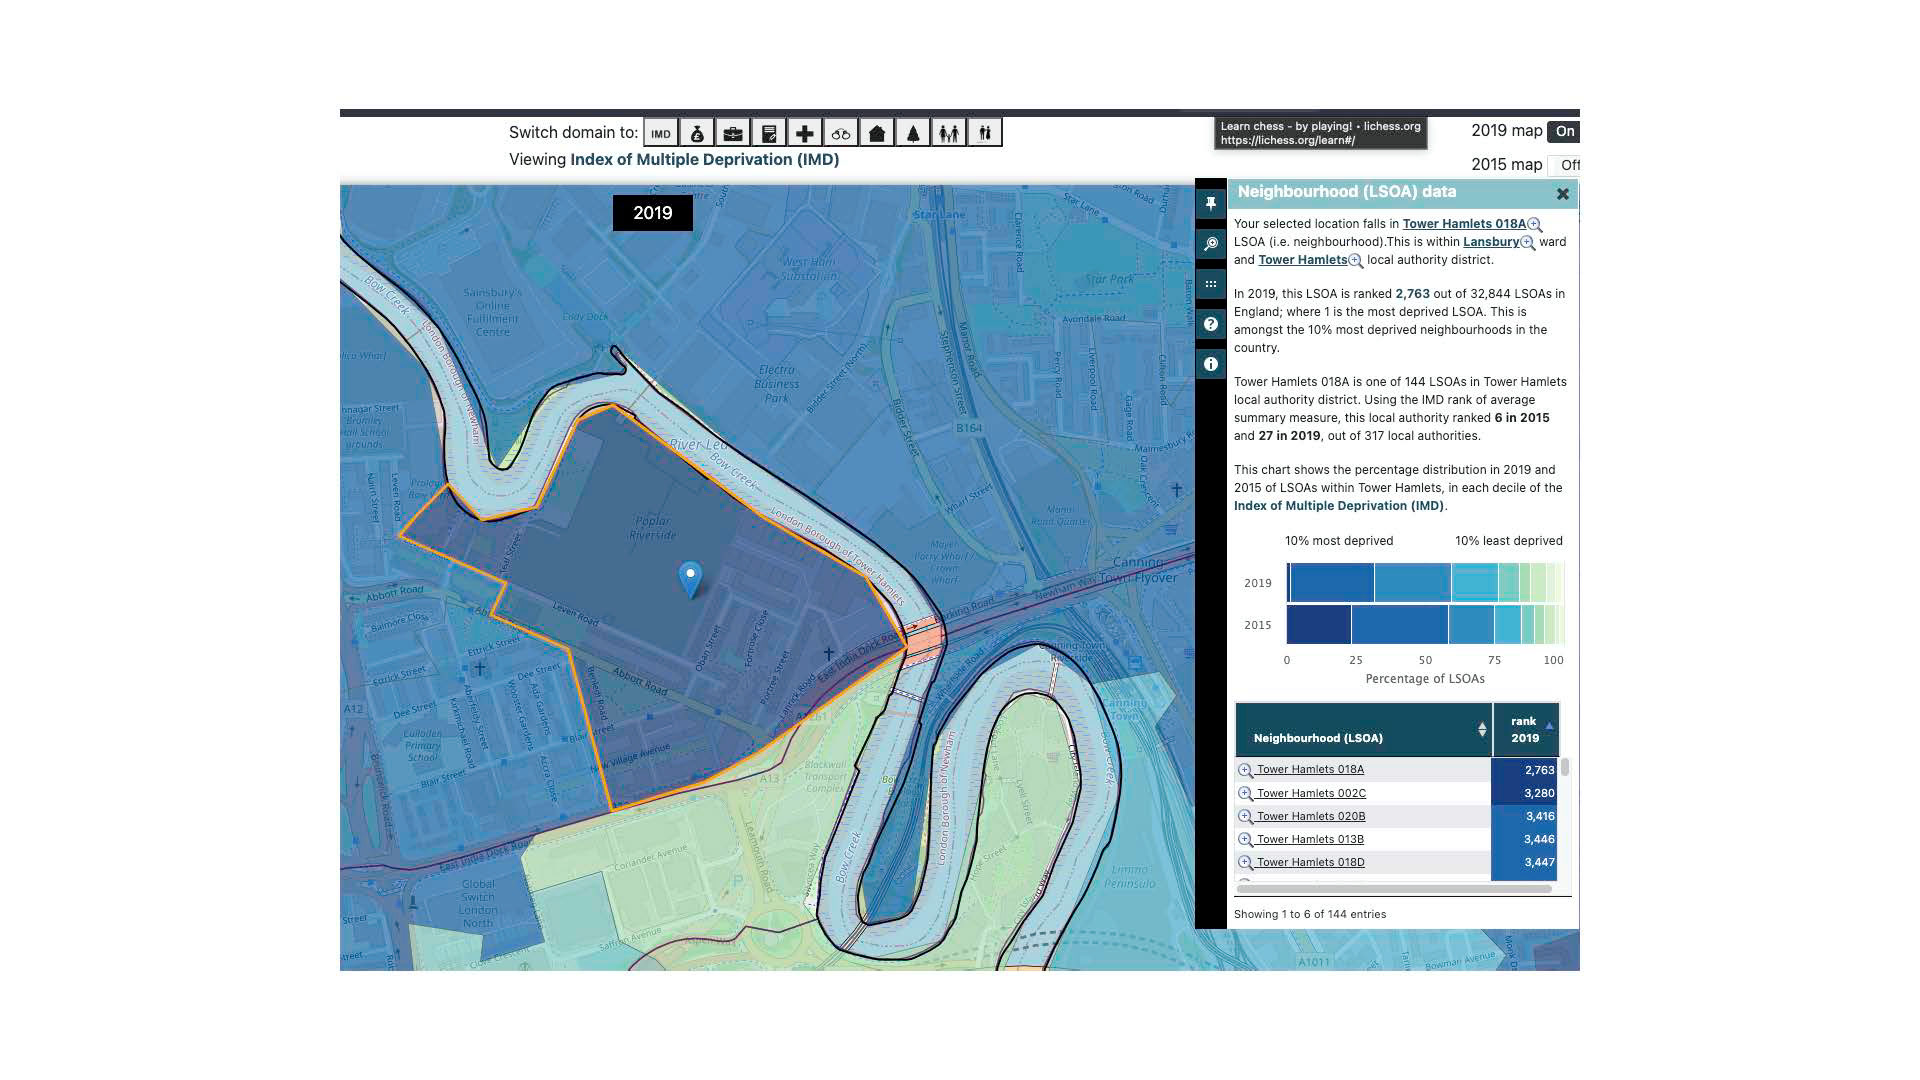The width and height of the screenshot is (1920, 1080).
Task: Zoom to Tower Hamlets district magnifier icon
Action: pos(1356,261)
